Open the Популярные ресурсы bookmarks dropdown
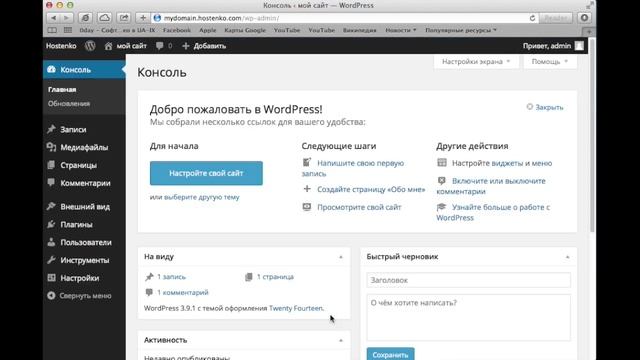The image size is (640, 360). 461,30
